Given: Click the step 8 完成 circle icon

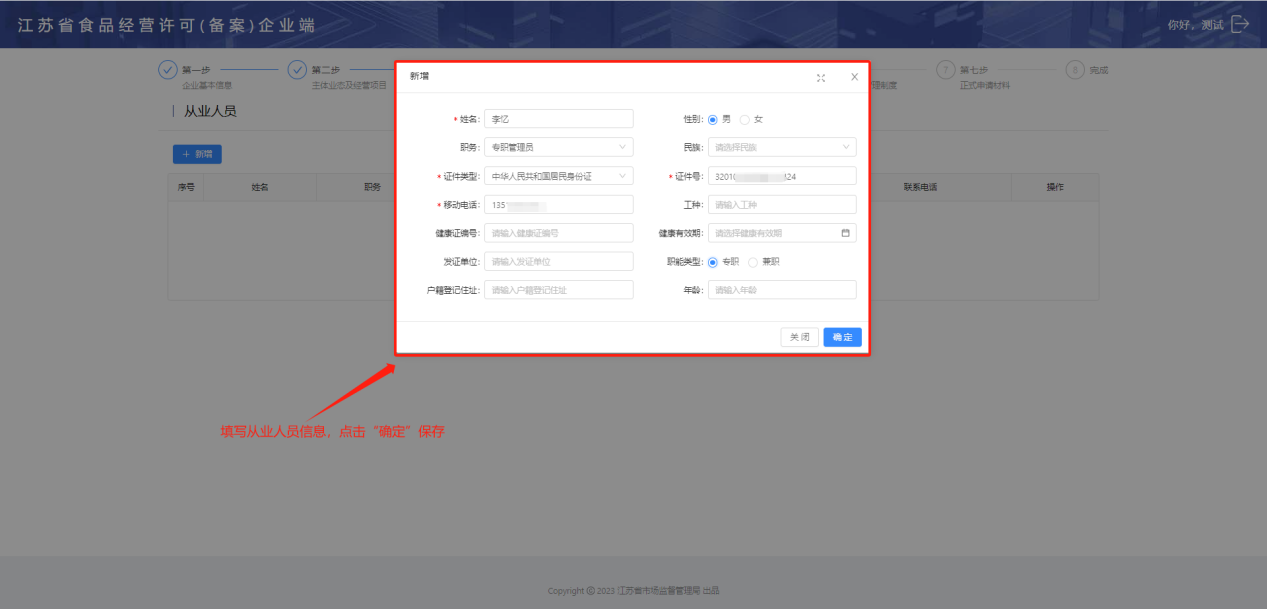Looking at the screenshot, I should coord(1075,70).
